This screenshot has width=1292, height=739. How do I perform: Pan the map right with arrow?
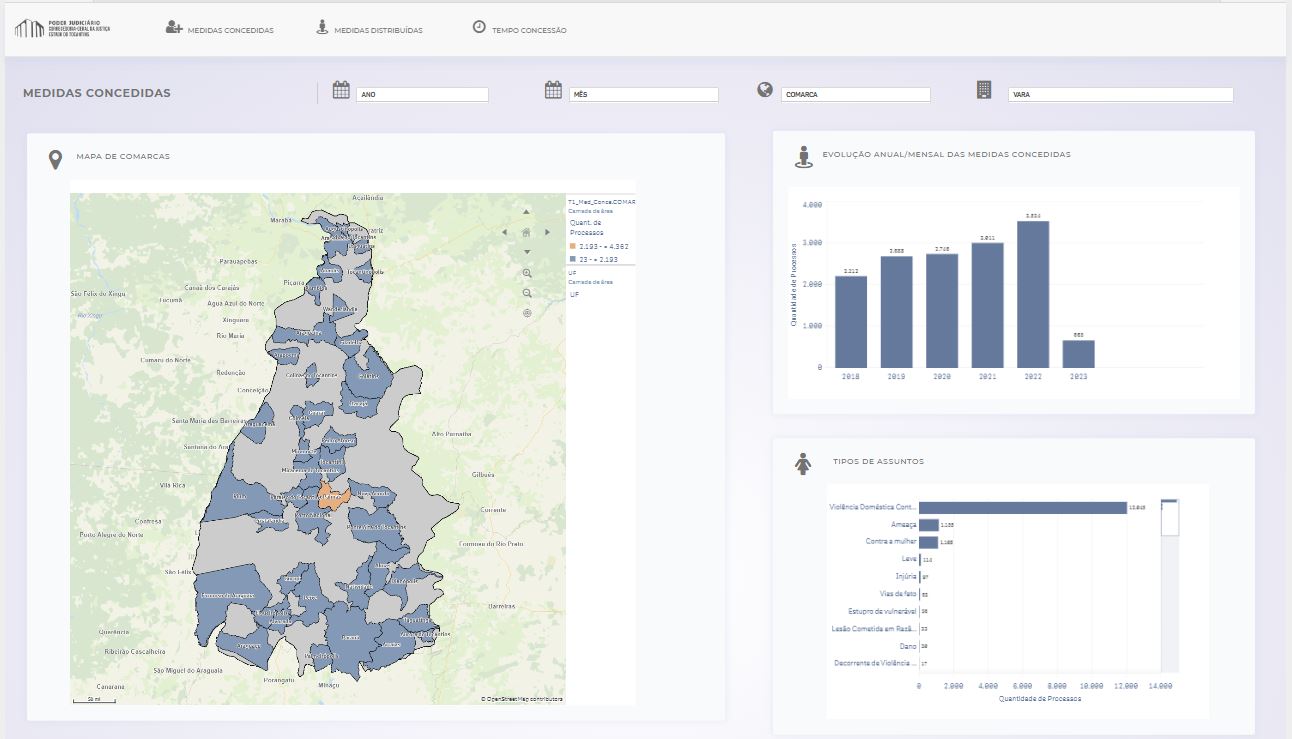(547, 232)
